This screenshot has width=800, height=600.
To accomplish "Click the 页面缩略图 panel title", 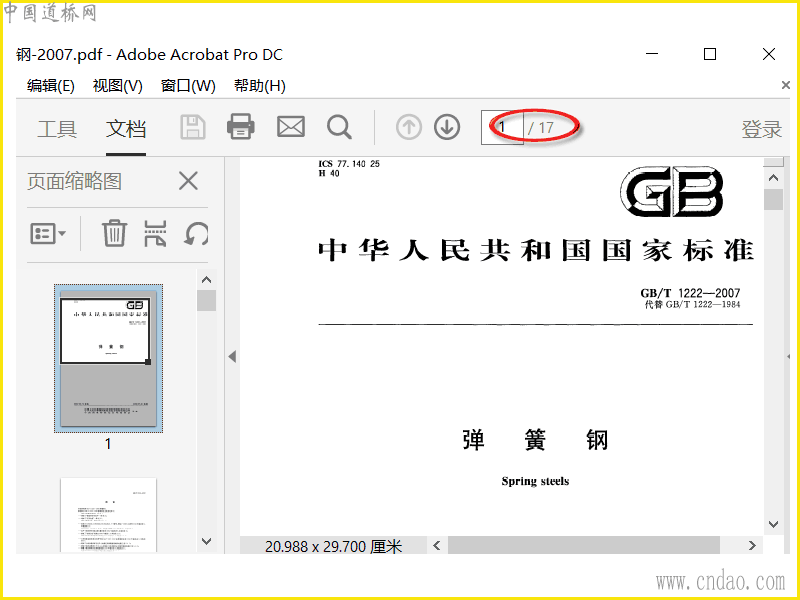I will coord(74,181).
